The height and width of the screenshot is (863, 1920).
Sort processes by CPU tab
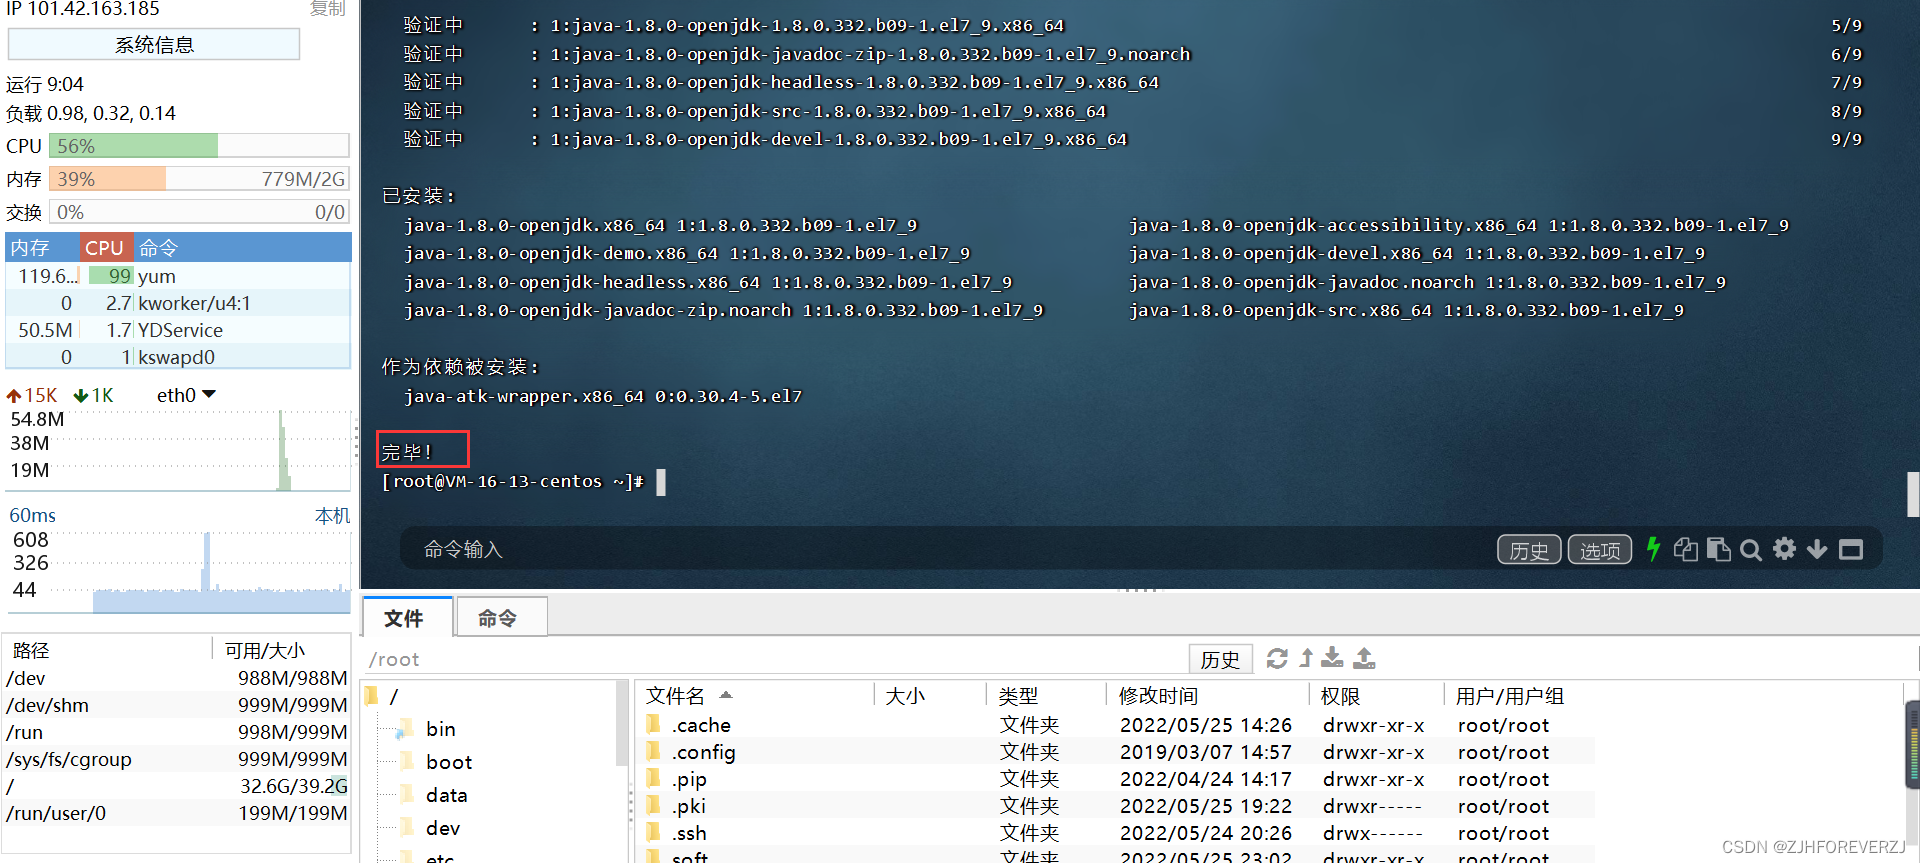point(104,247)
